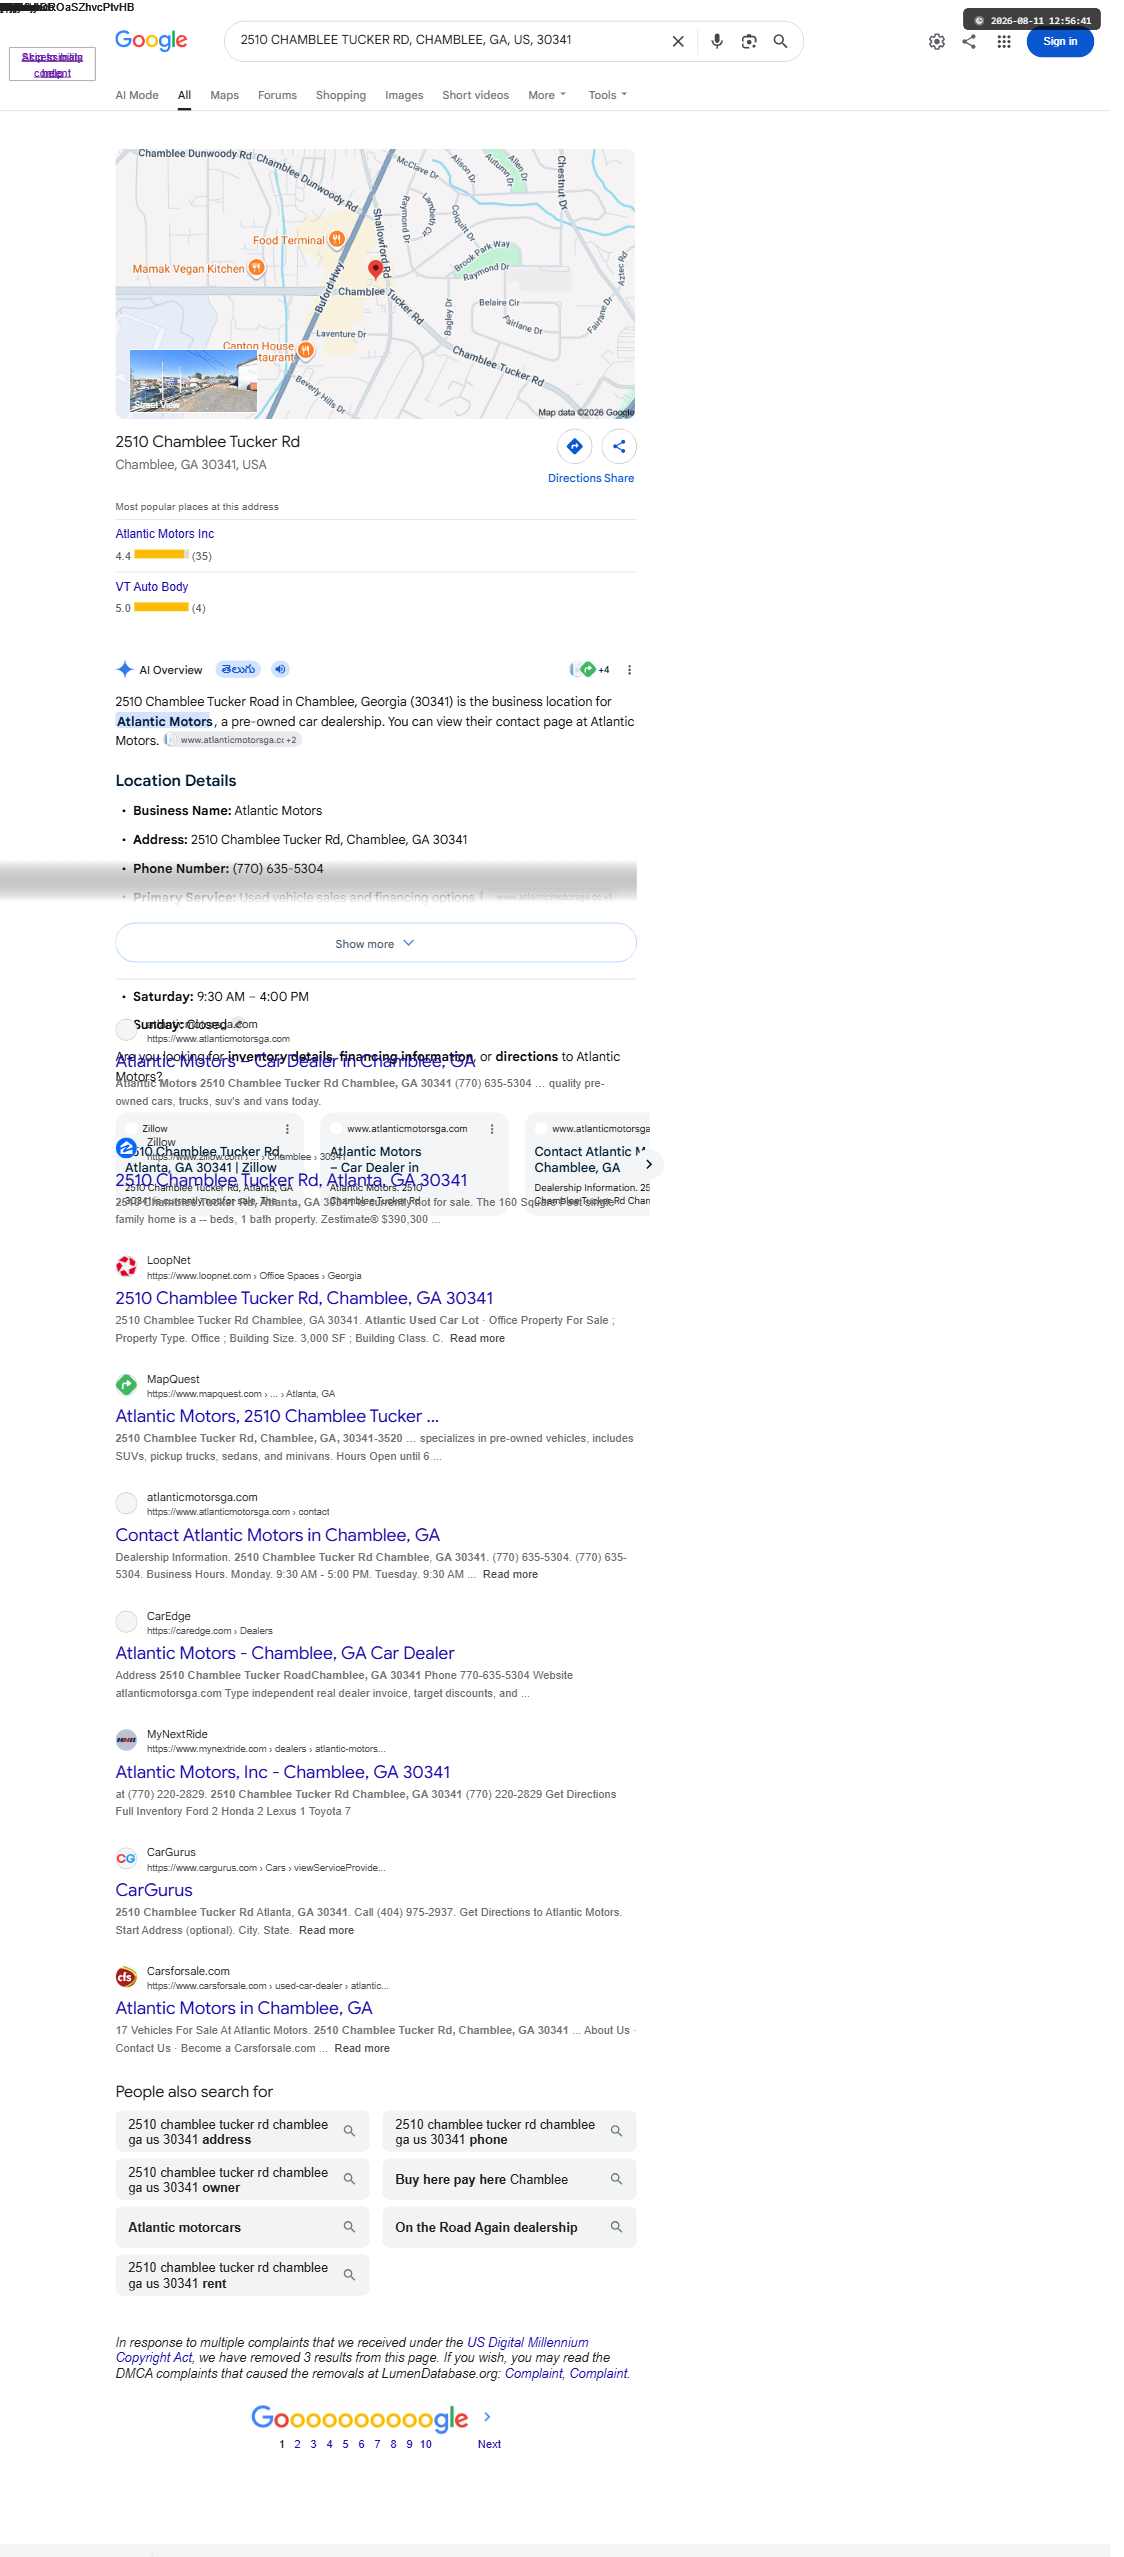The width and height of the screenshot is (1124, 2557).
Task: Switch to Images tab
Action: 404,95
